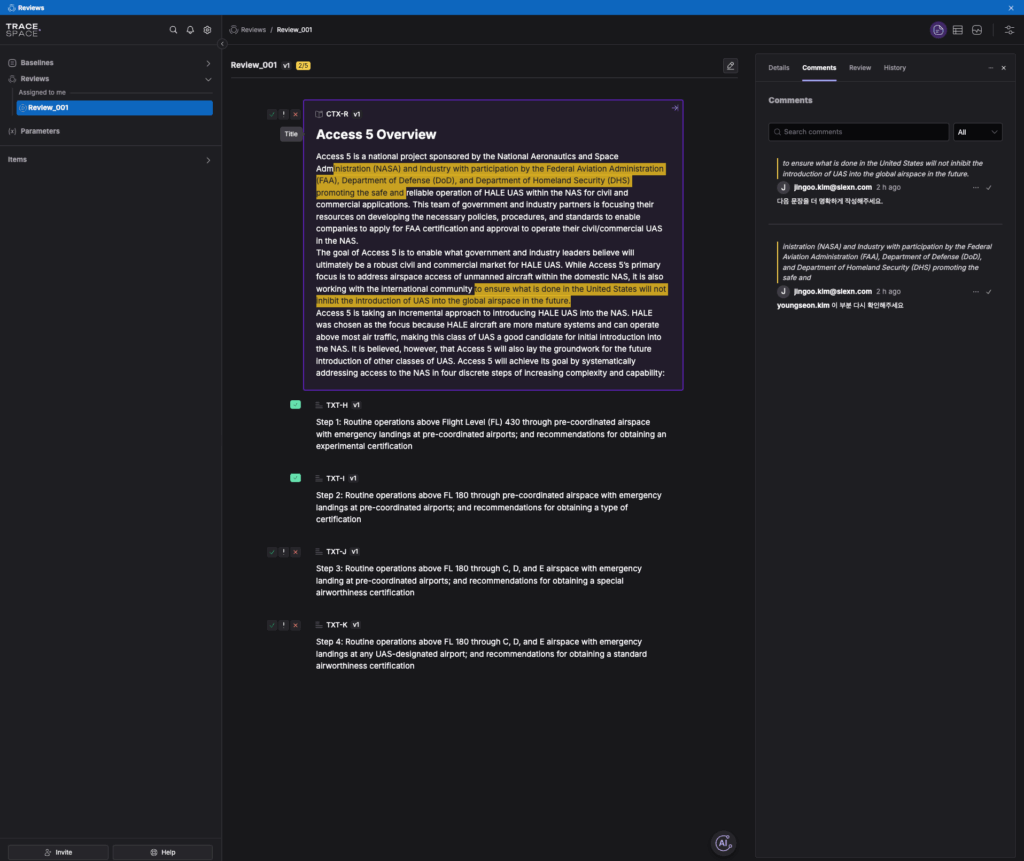Viewport: 1024px width, 861px height.
Task: Reject TXT-J with the red X
Action: (295, 552)
